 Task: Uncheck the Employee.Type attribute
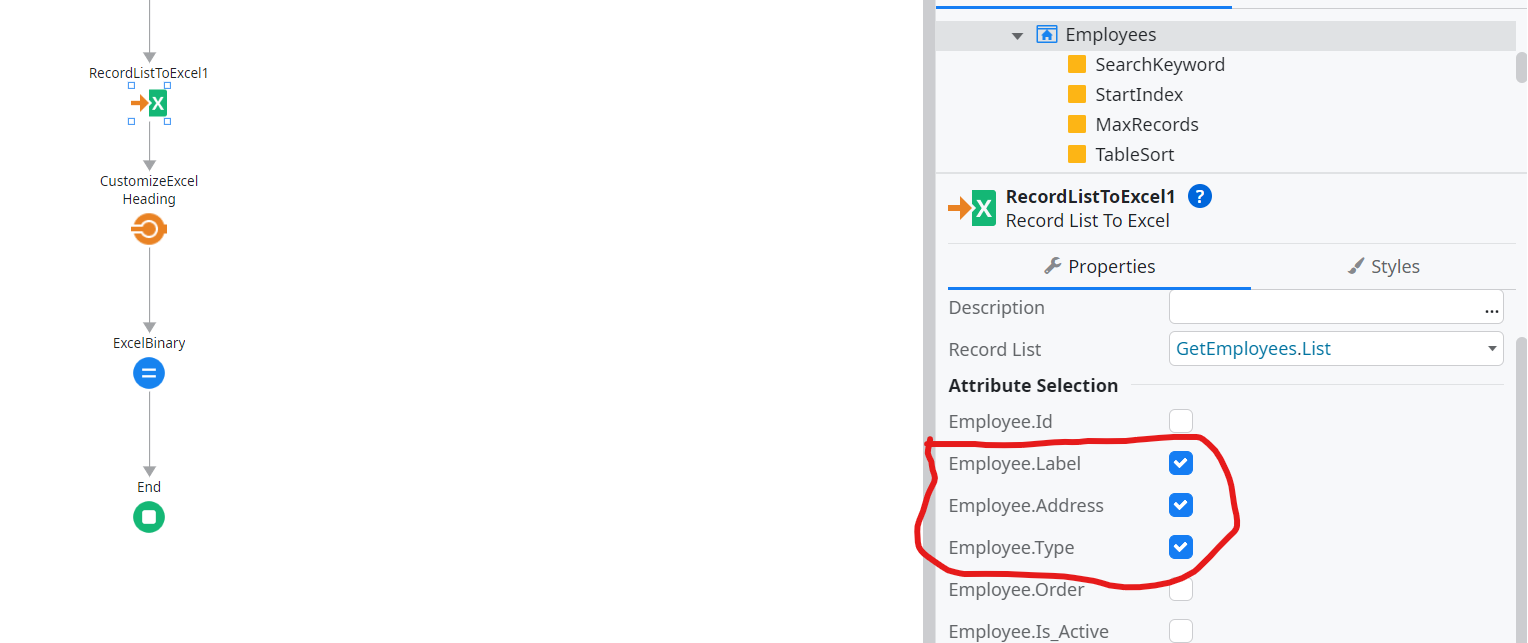point(1181,547)
